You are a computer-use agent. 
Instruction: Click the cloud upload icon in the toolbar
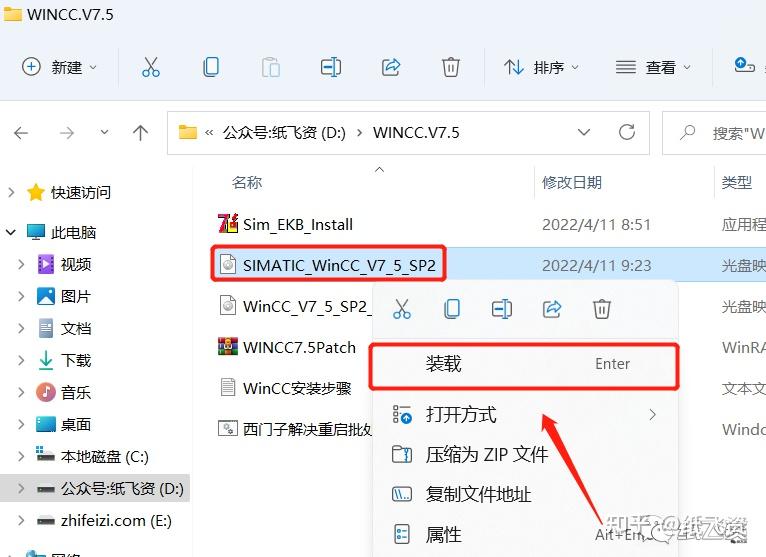[x=744, y=65]
